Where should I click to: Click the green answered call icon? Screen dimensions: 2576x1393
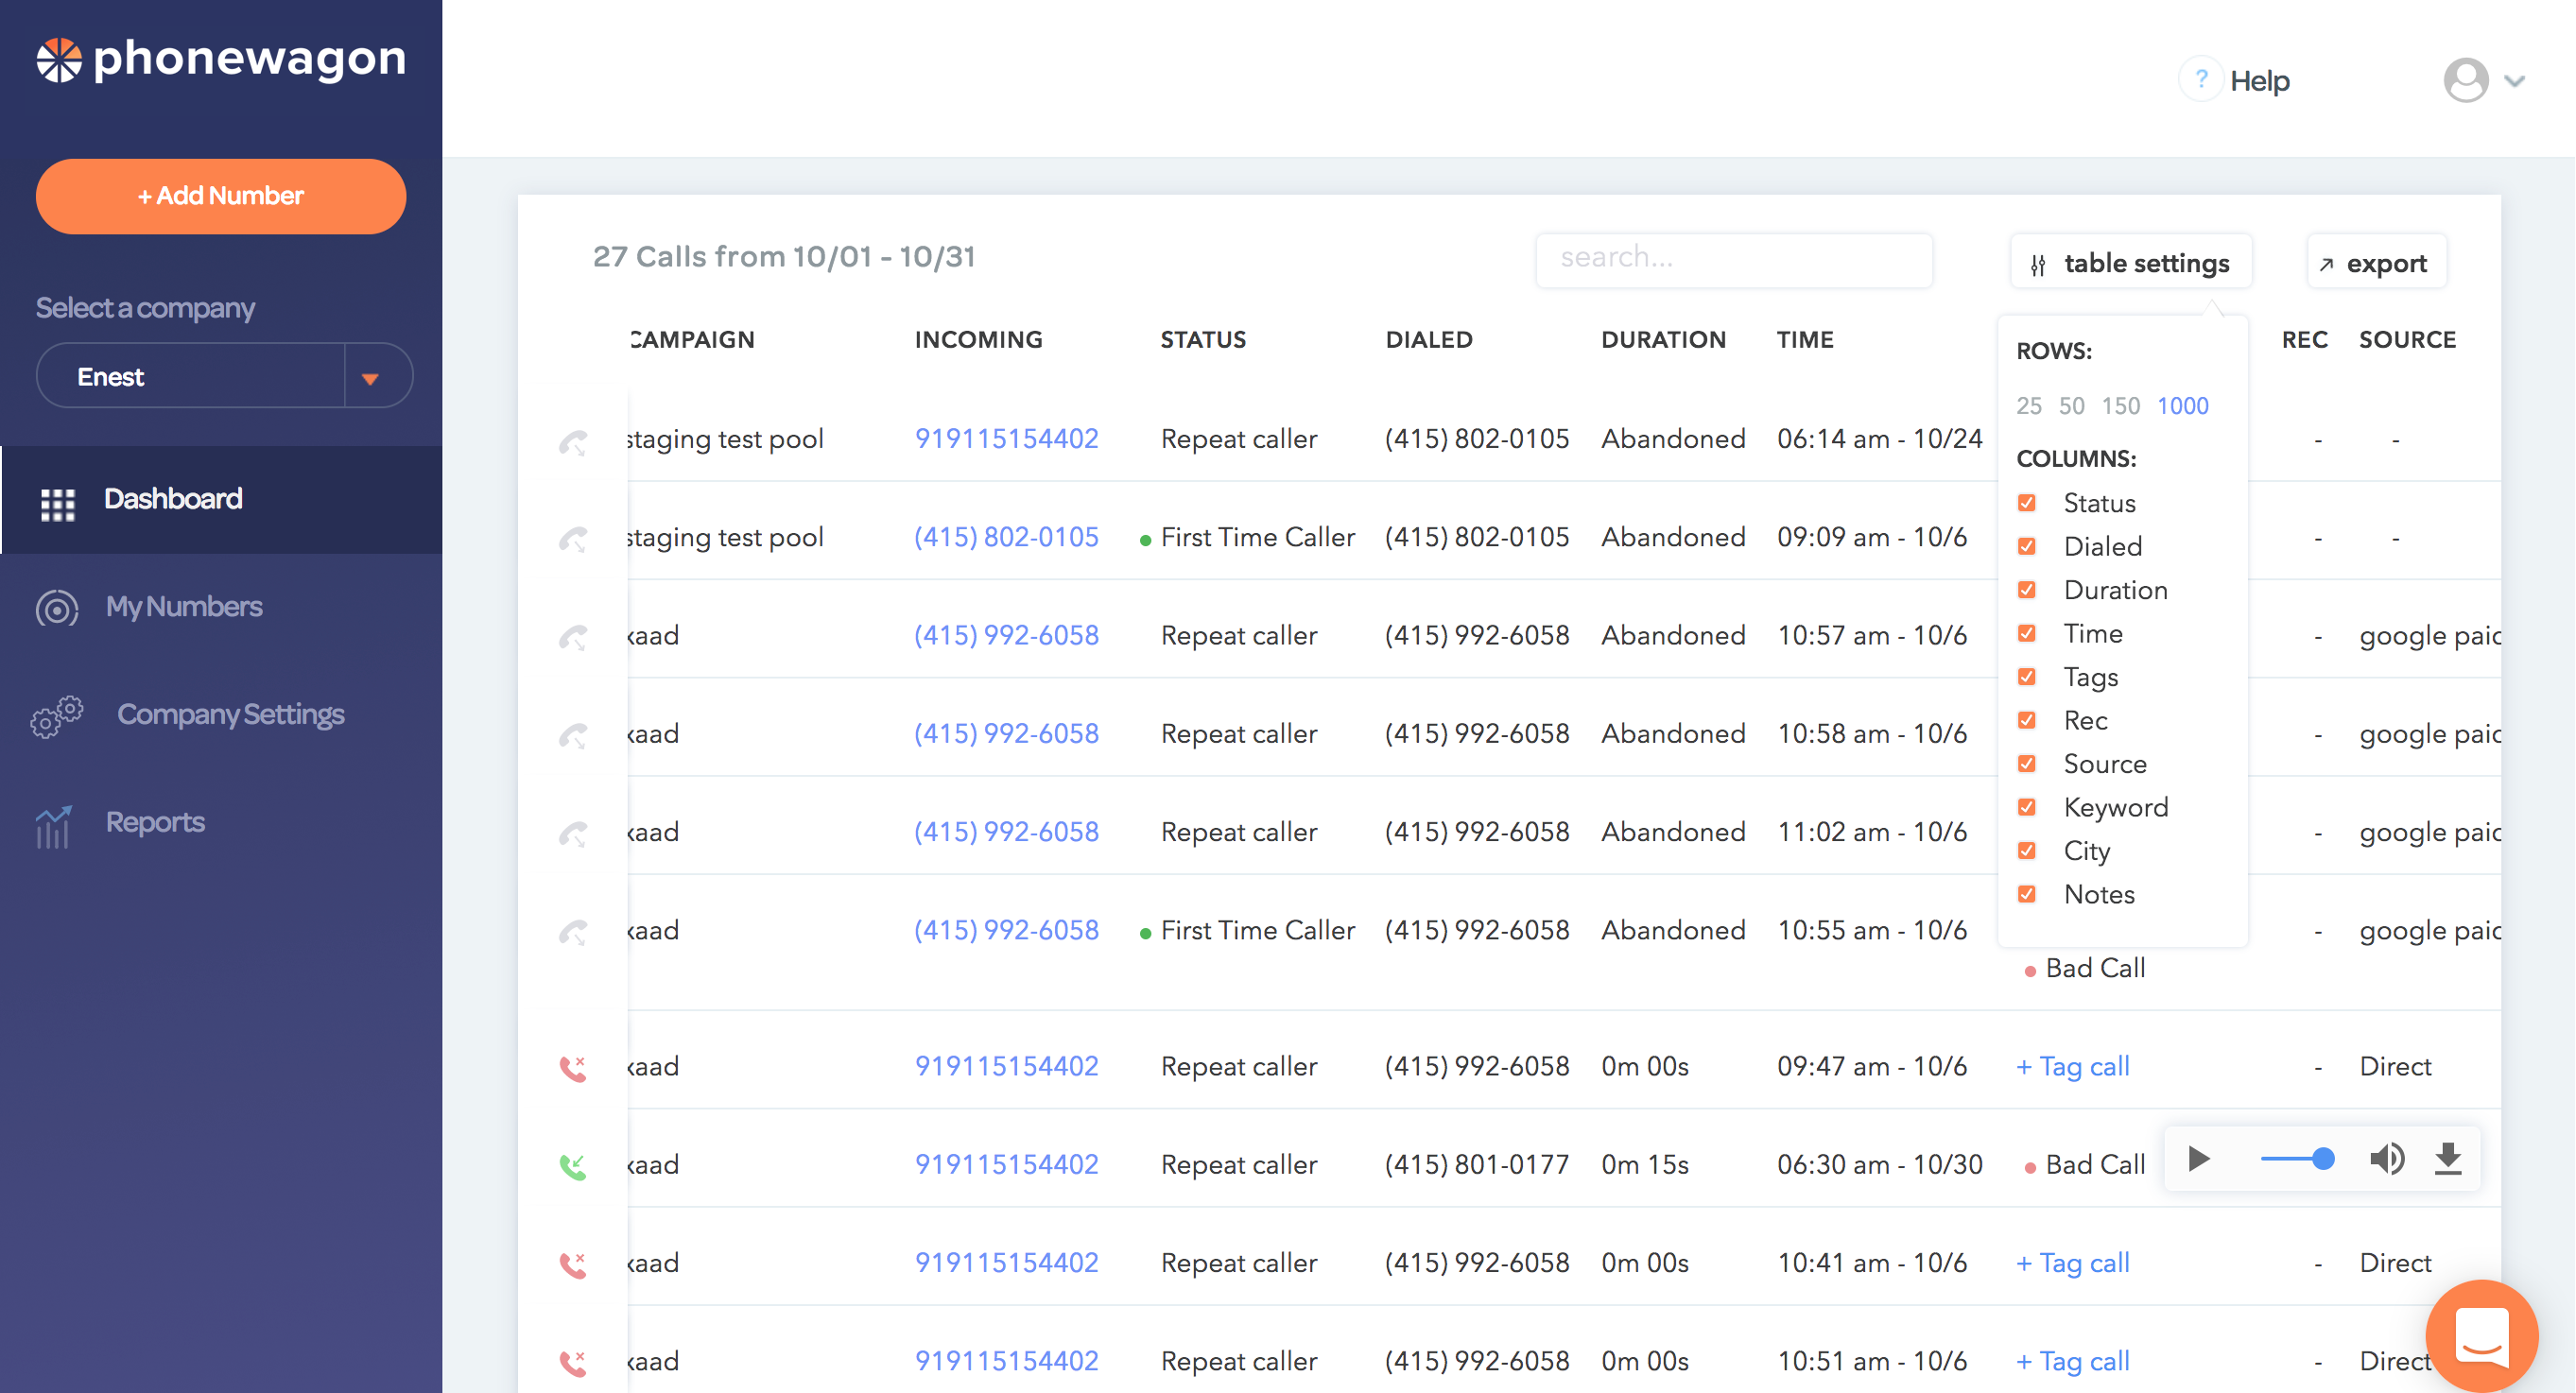click(573, 1165)
